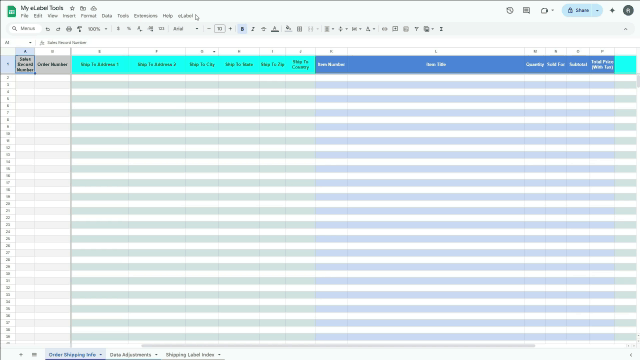Toggle bold formatting
Screen dimensions: 640x360
(x=242, y=29)
